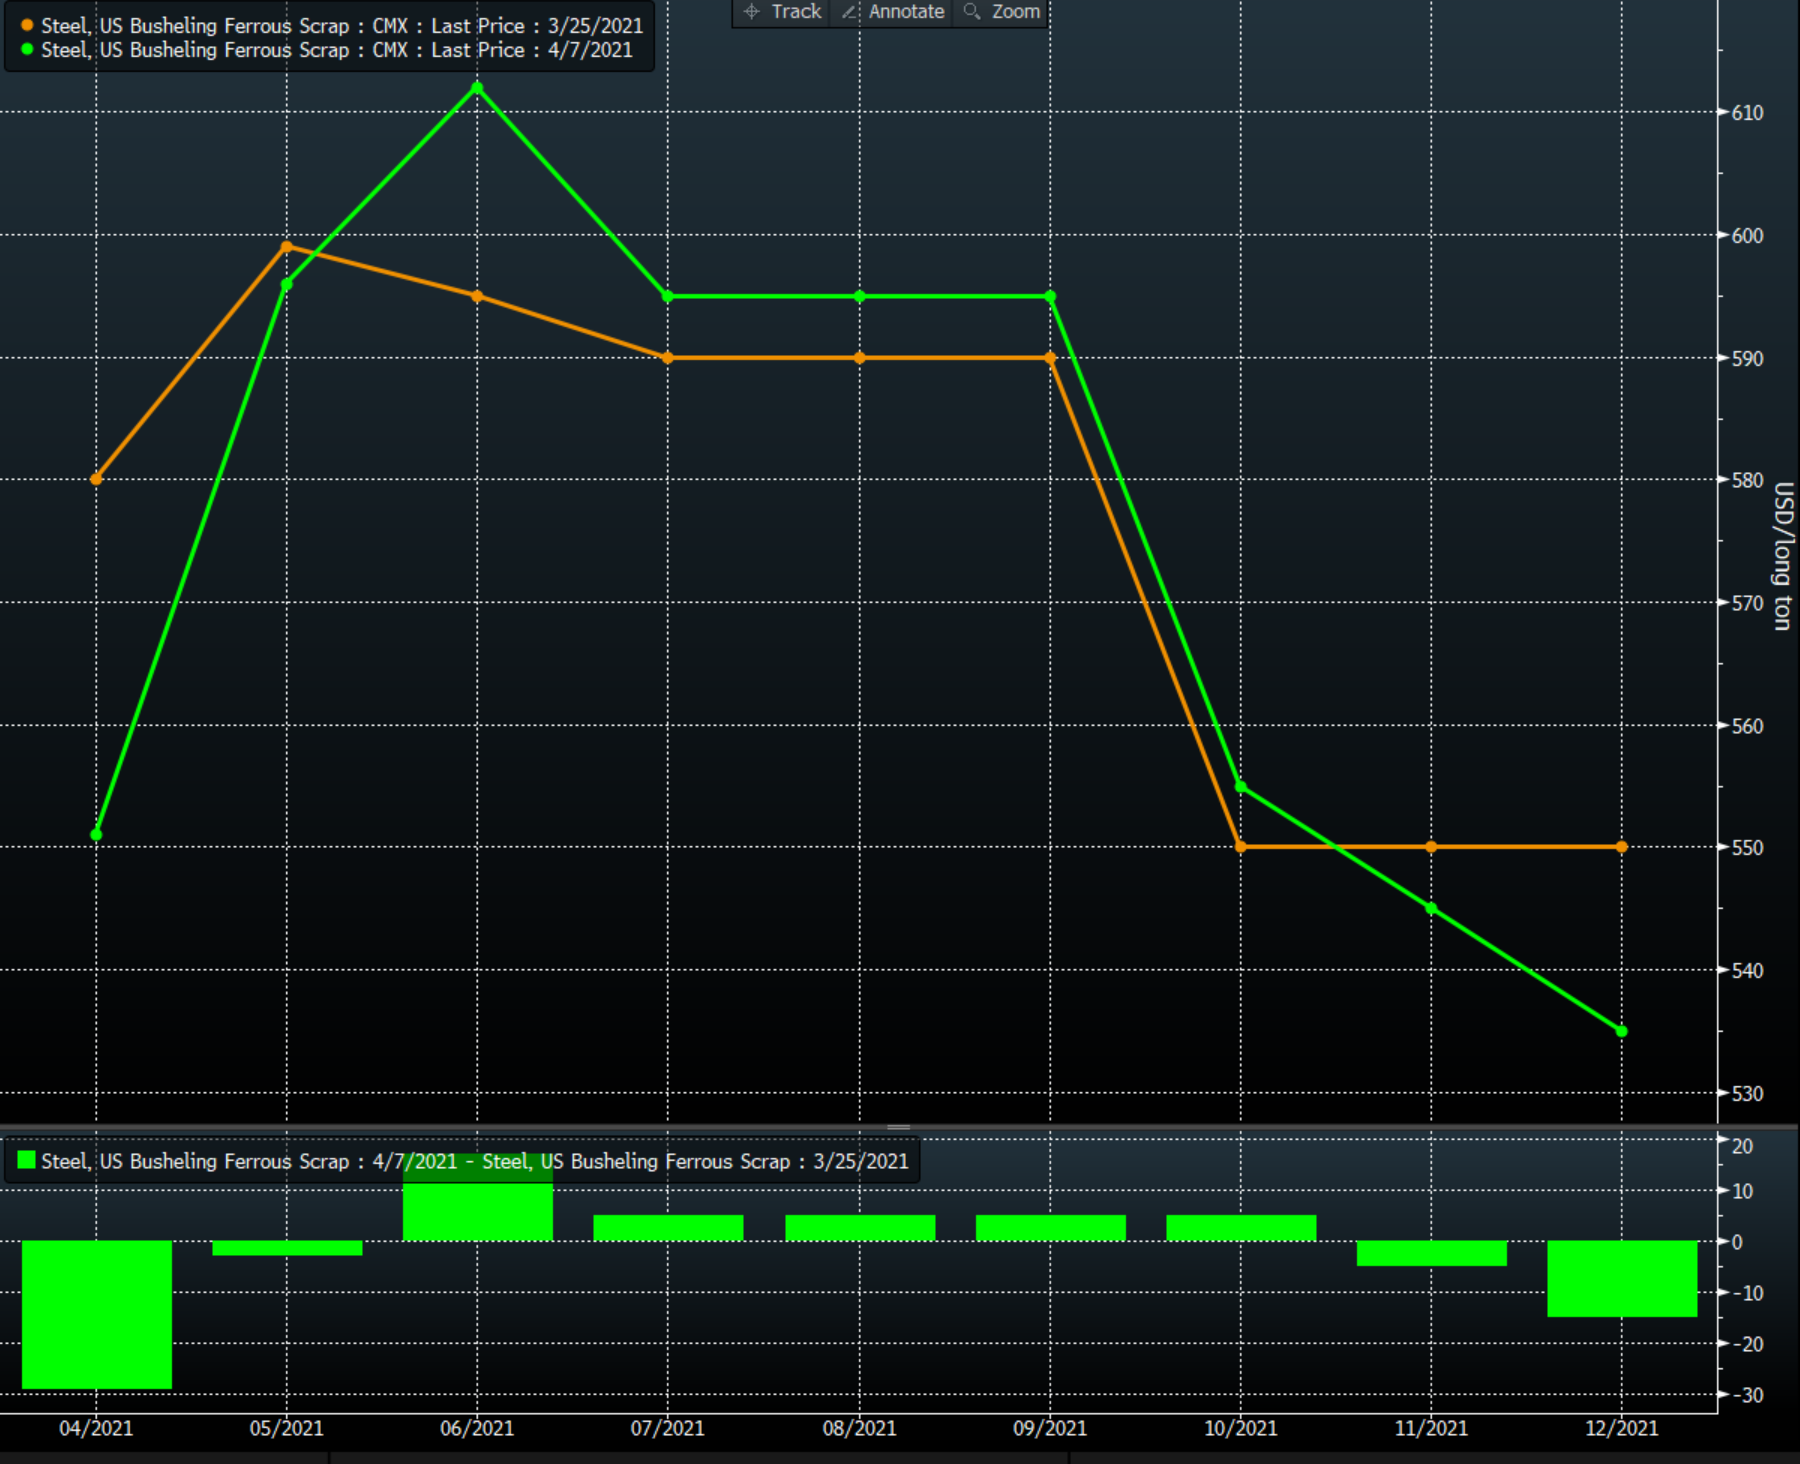This screenshot has height=1464, width=1800.
Task: Select the 3/25/2021 Last Price legend entry
Action: [x=341, y=26]
